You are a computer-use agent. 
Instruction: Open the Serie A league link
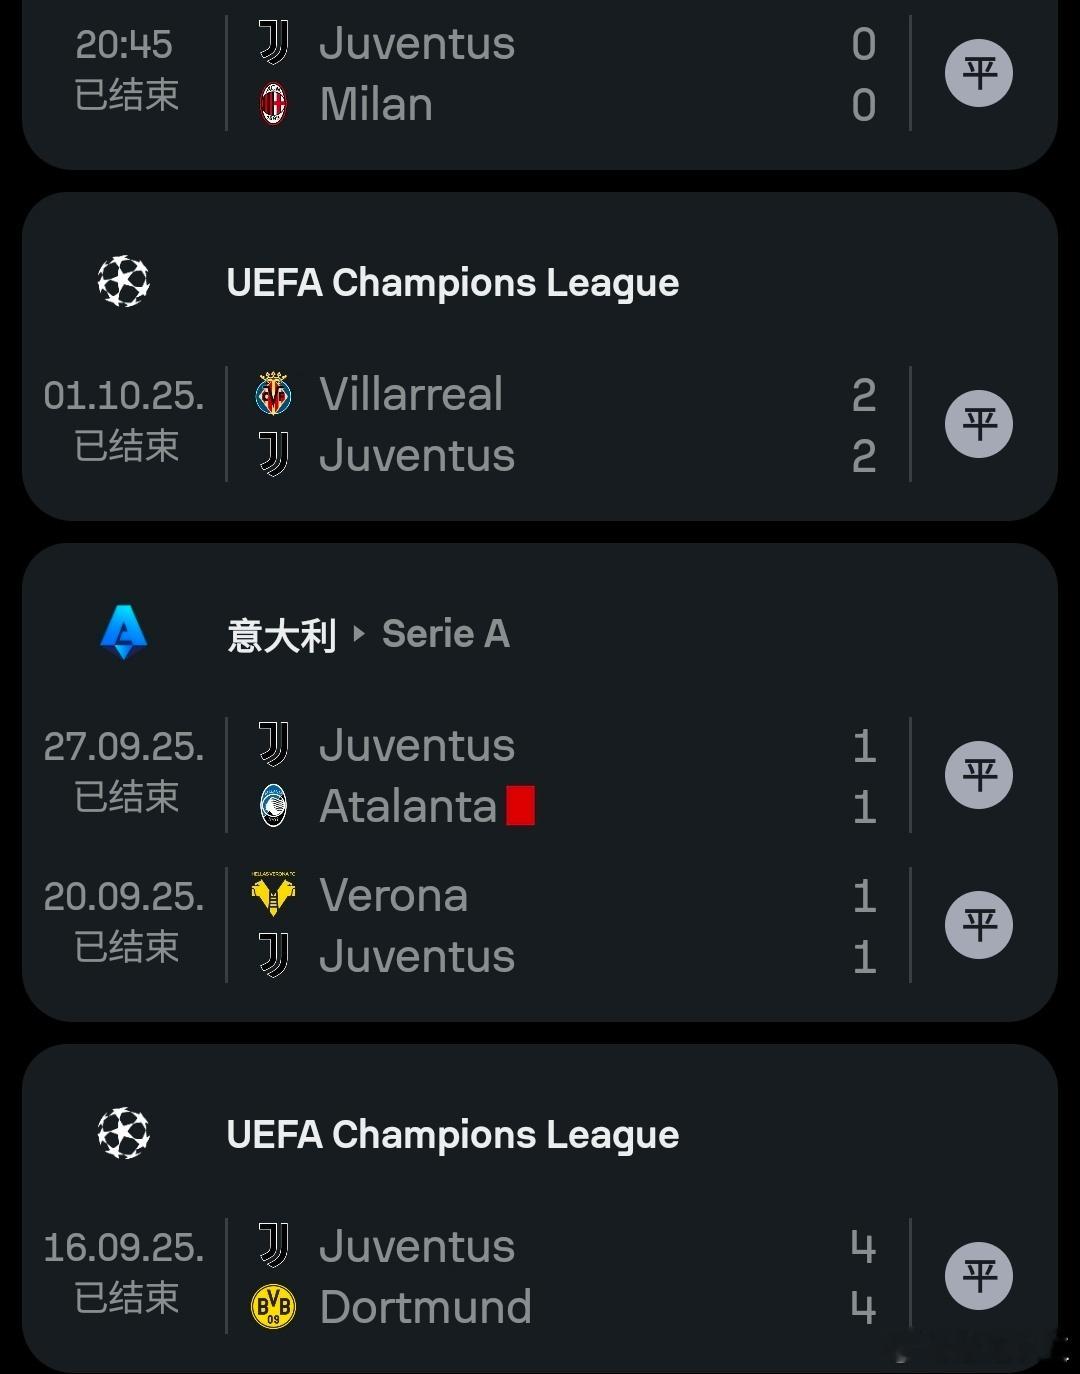(446, 634)
